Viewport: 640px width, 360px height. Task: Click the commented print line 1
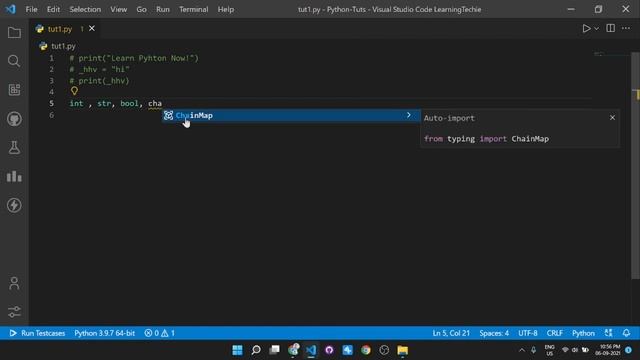(134, 58)
